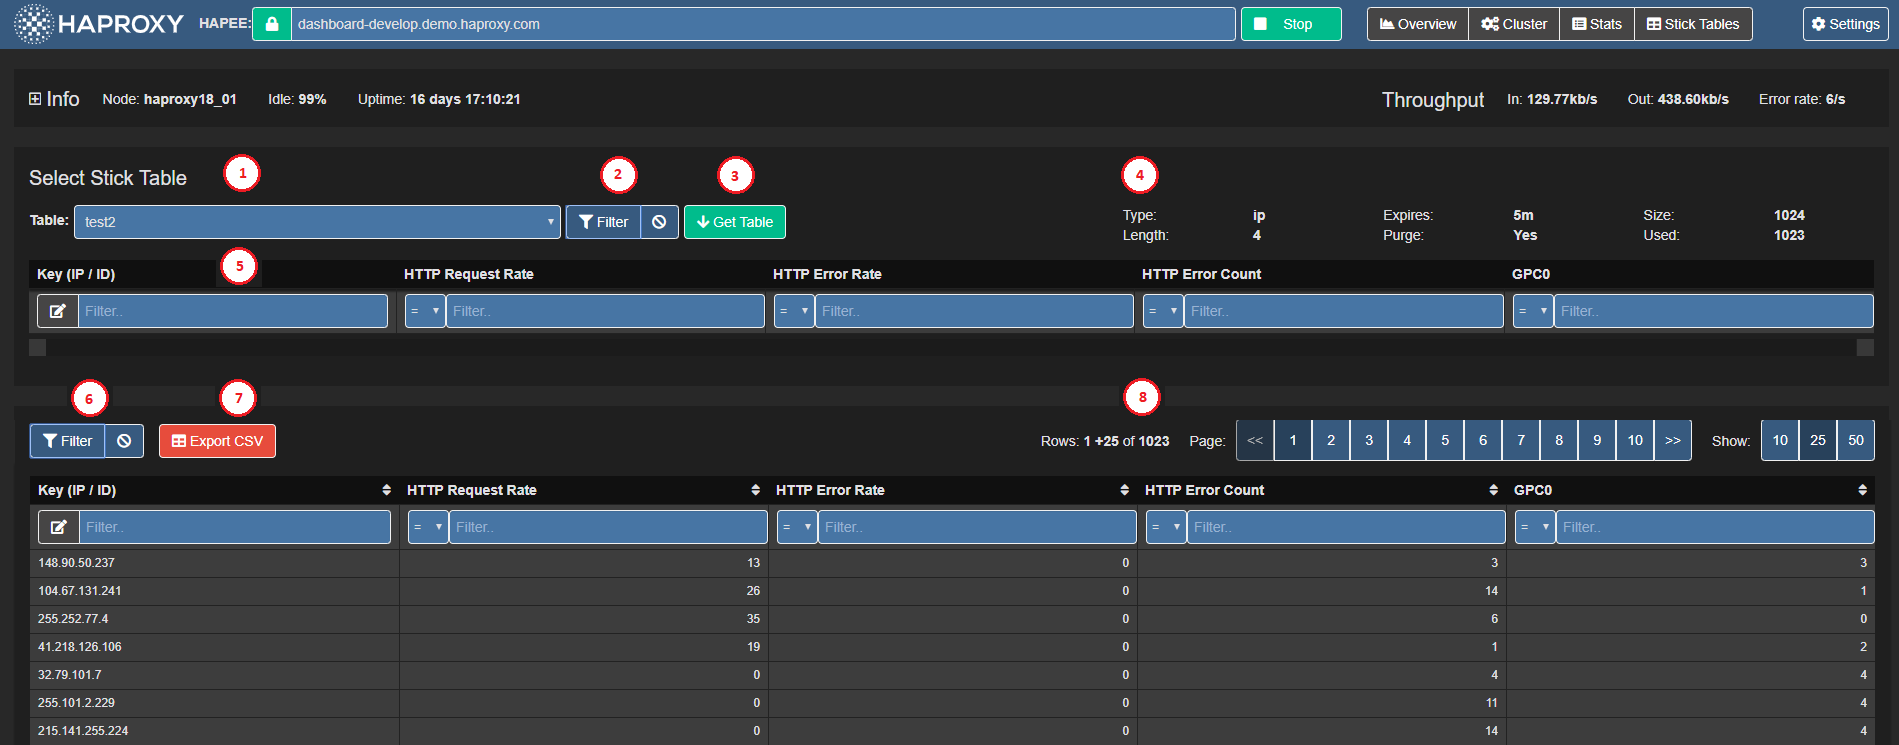Click the green lock icon beside the address
This screenshot has width=1899, height=745.
(x=271, y=24)
